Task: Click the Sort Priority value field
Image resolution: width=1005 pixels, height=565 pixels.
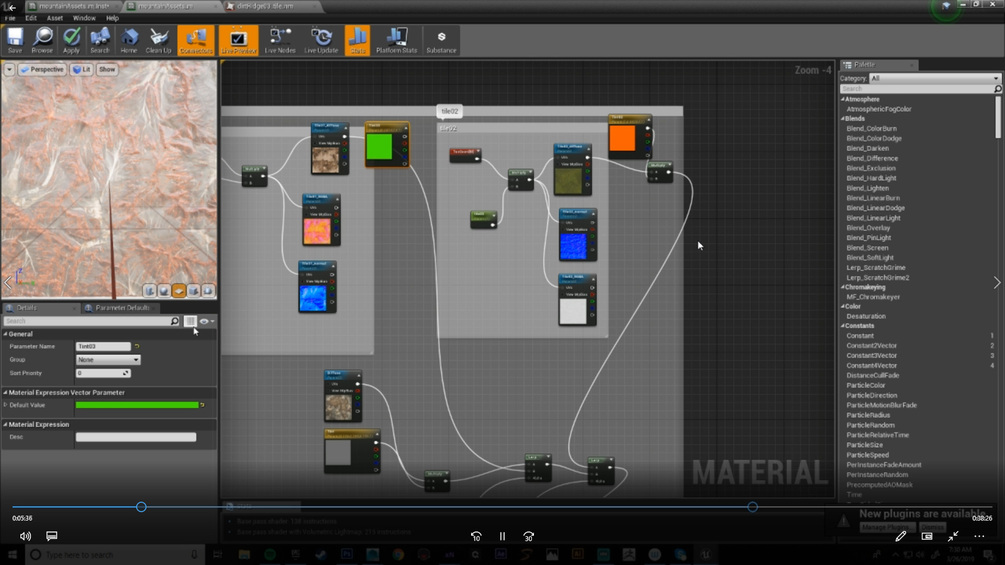Action: 103,373
